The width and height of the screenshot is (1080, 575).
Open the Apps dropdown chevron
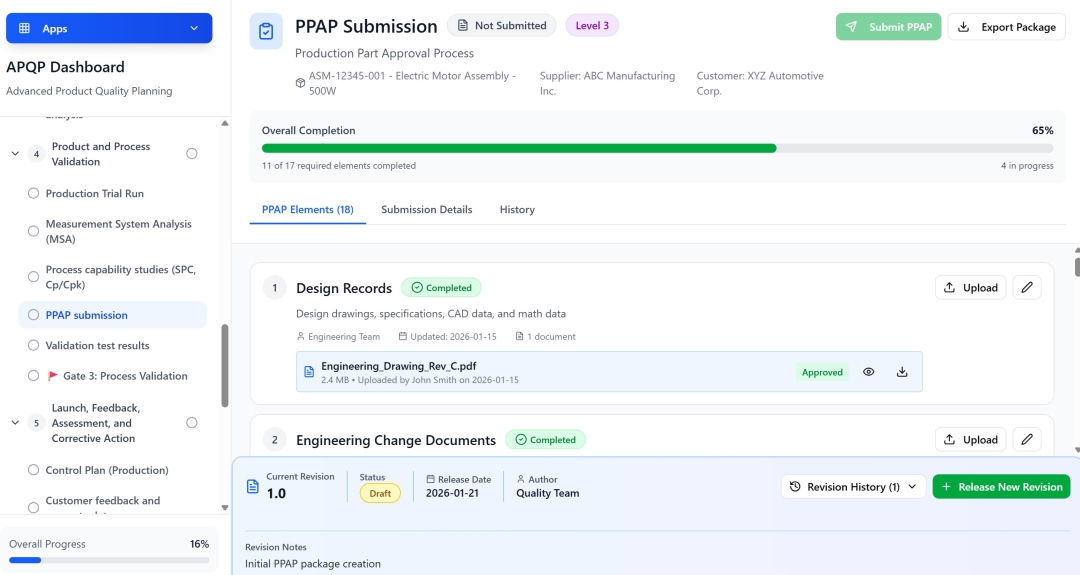tap(194, 28)
